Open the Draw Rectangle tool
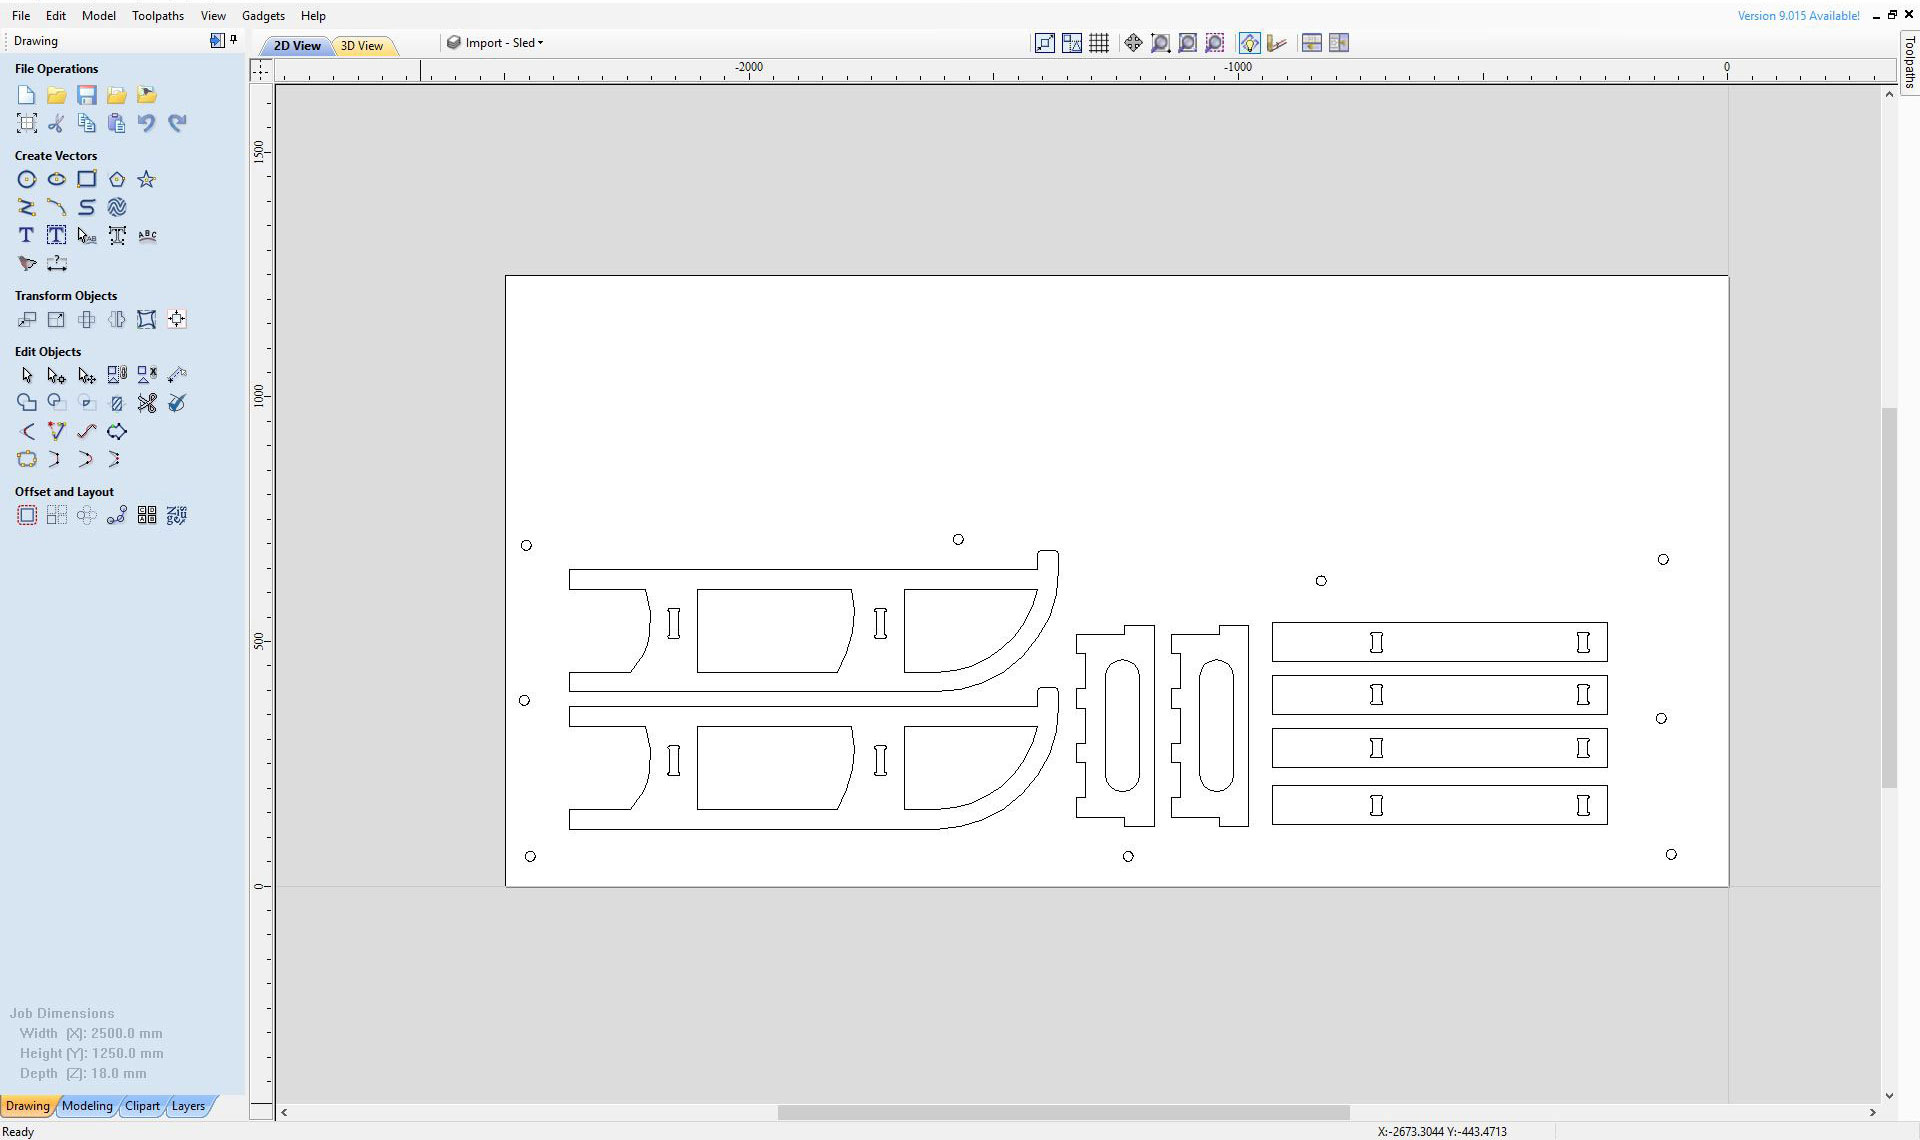The height and width of the screenshot is (1140, 1920). (87, 179)
